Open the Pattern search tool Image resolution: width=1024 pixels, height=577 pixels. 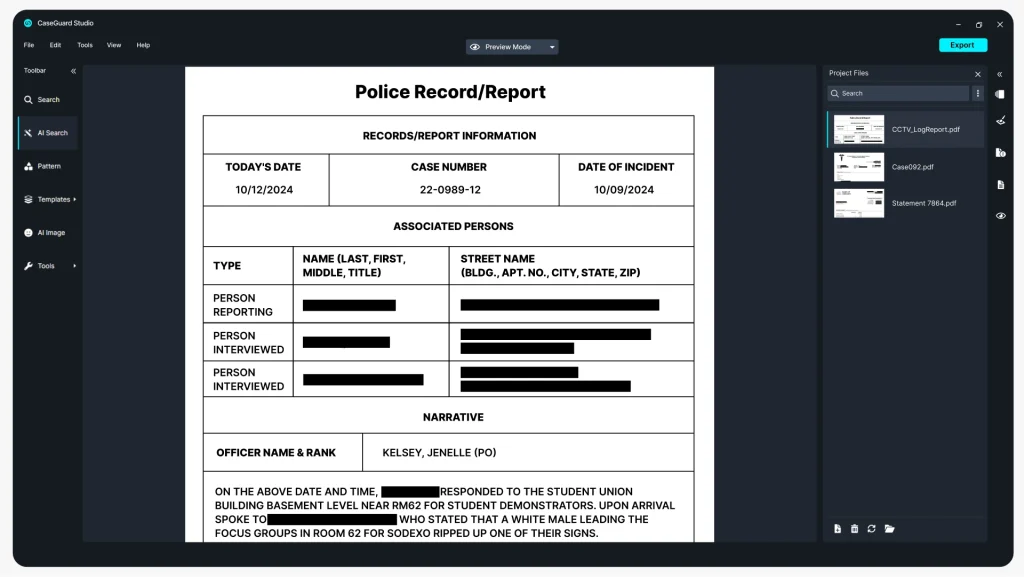[x=45, y=166]
